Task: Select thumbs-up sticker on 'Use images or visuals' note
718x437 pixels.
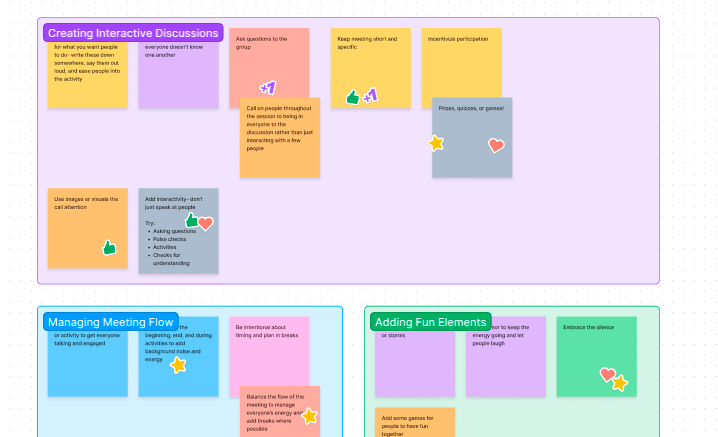Action: (x=109, y=248)
